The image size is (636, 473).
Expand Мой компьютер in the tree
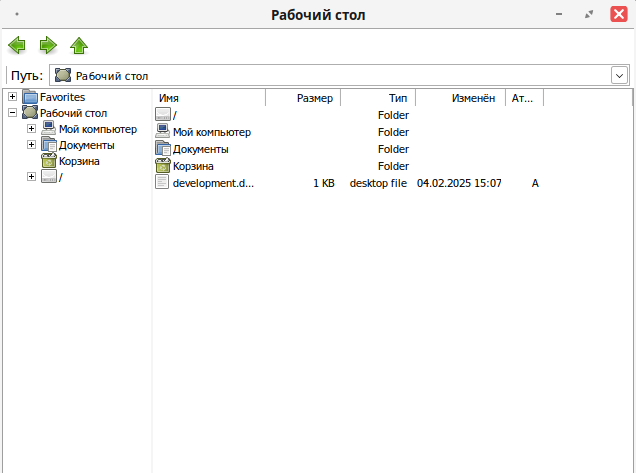pos(31,129)
